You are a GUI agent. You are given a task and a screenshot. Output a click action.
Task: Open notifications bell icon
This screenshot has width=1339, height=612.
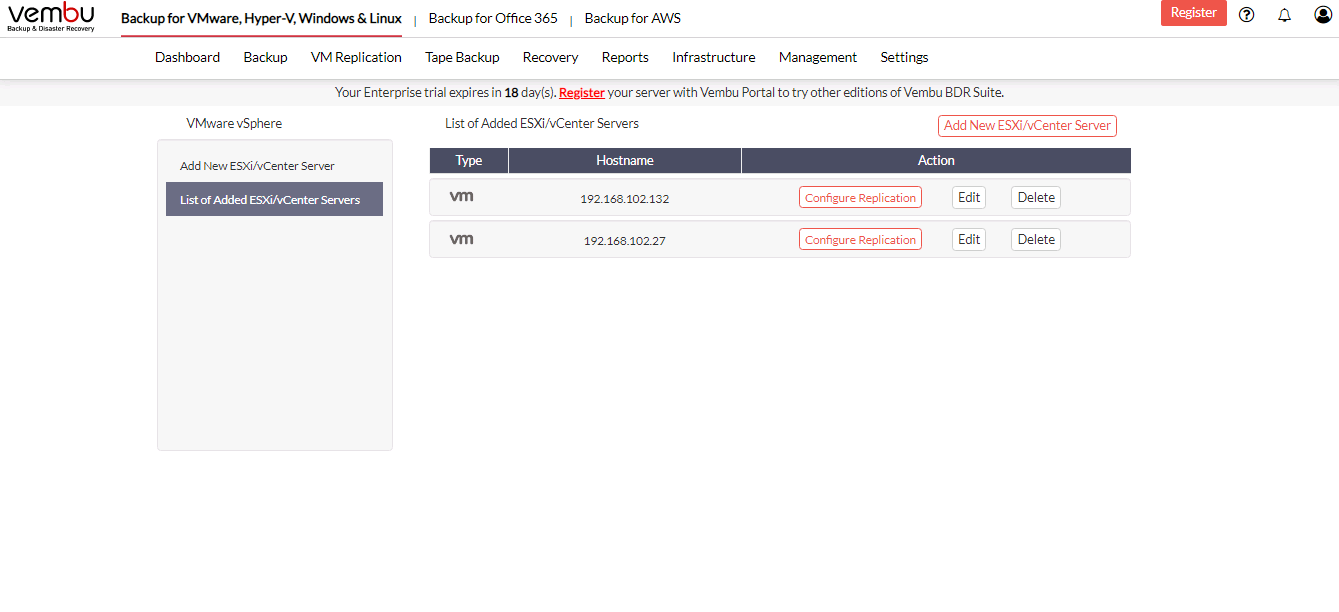pyautogui.click(x=1285, y=15)
